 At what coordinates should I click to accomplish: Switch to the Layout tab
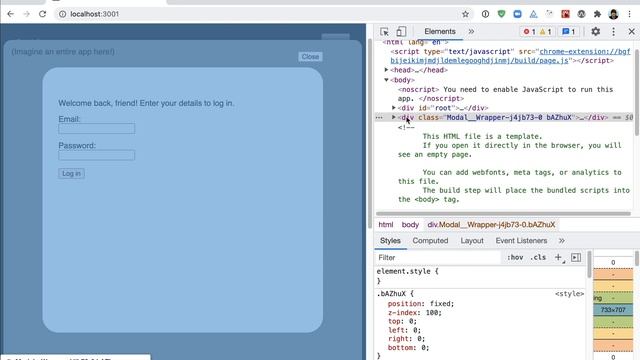(472, 241)
